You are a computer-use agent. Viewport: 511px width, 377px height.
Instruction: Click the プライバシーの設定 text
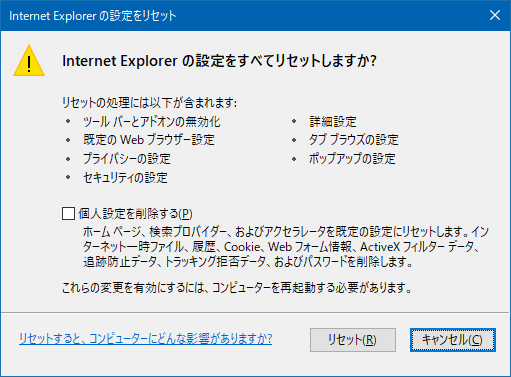coord(127,158)
